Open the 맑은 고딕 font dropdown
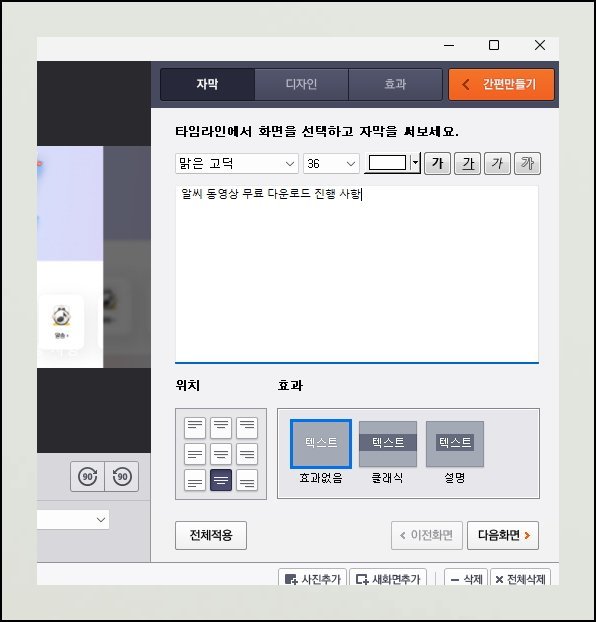Image resolution: width=596 pixels, height=622 pixels. (237, 163)
